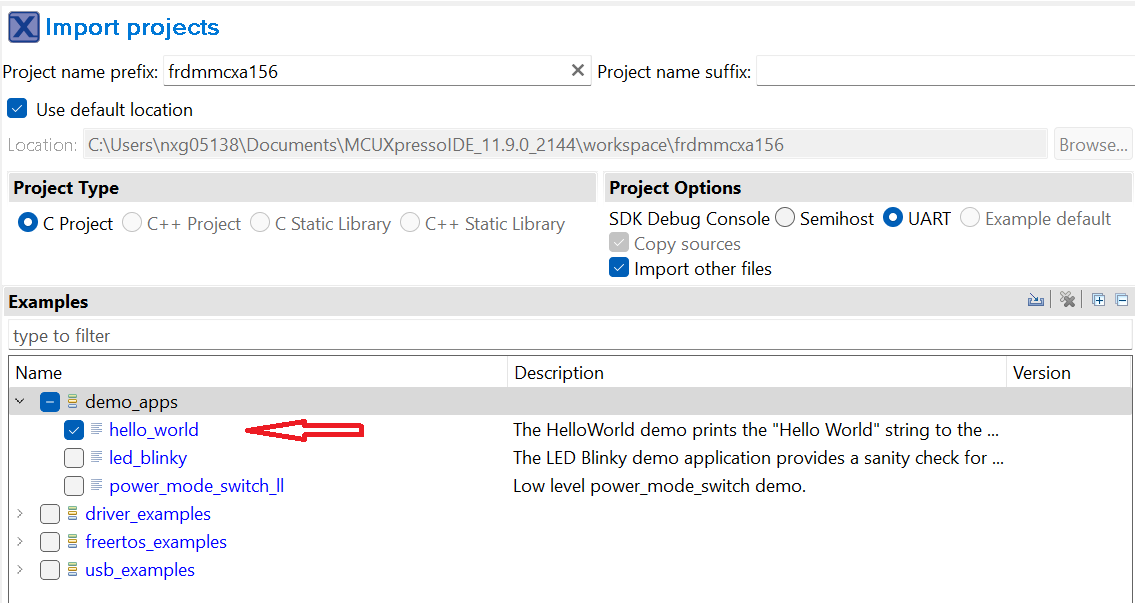Focus the type to filter box
Viewport: 1135px width, 603px height.
click(x=570, y=336)
